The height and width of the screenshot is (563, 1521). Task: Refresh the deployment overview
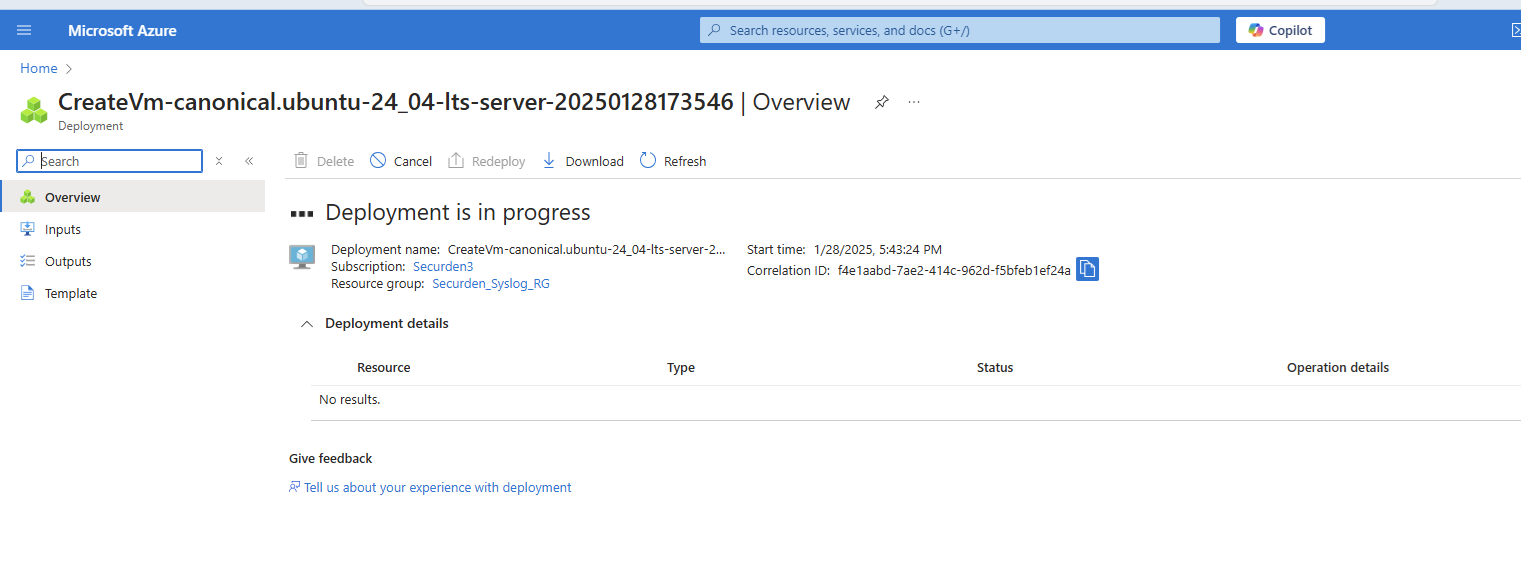(x=673, y=161)
